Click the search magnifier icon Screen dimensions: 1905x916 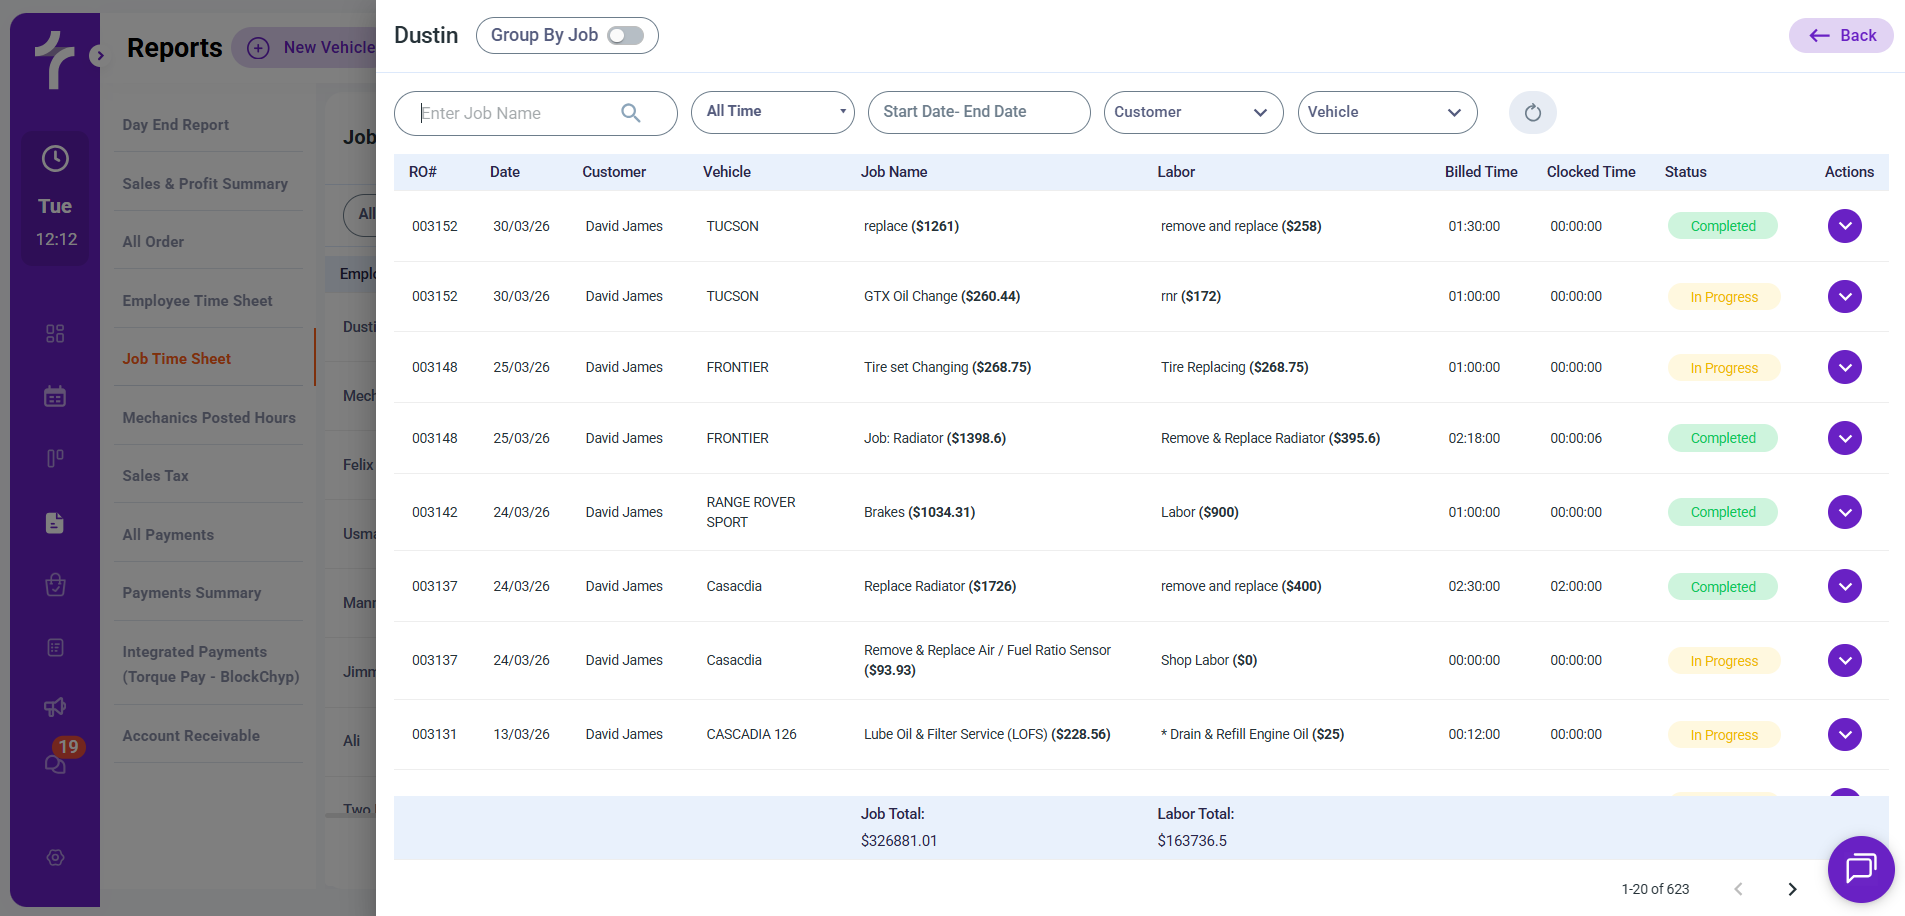click(630, 113)
